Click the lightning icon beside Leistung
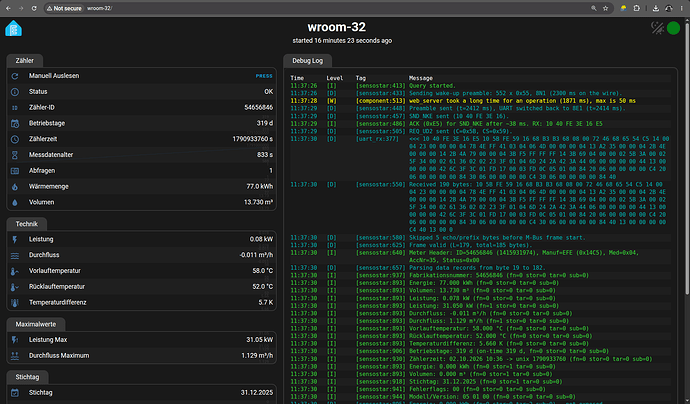The height and width of the screenshot is (404, 690). [x=15, y=239]
